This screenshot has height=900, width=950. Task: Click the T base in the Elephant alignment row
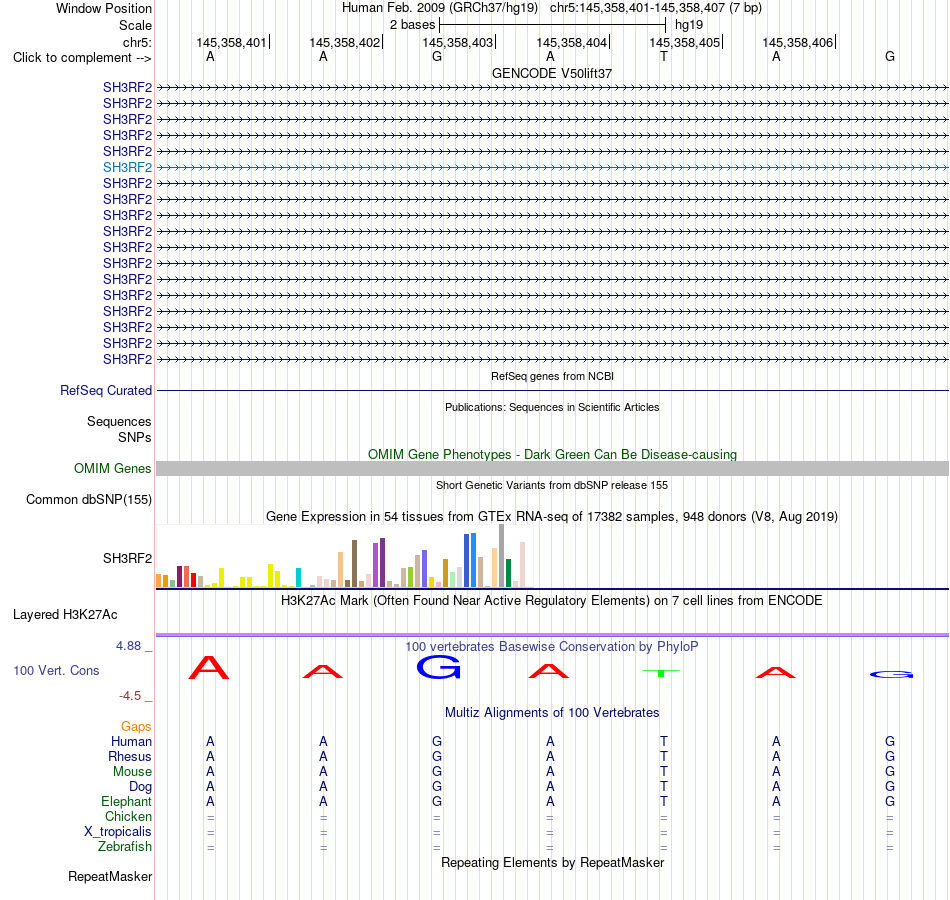click(664, 801)
